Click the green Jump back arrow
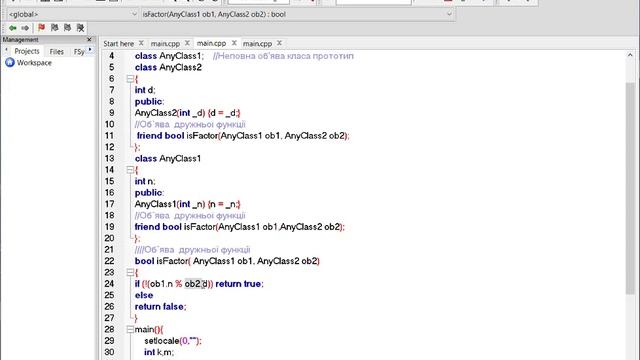 [x=13, y=28]
